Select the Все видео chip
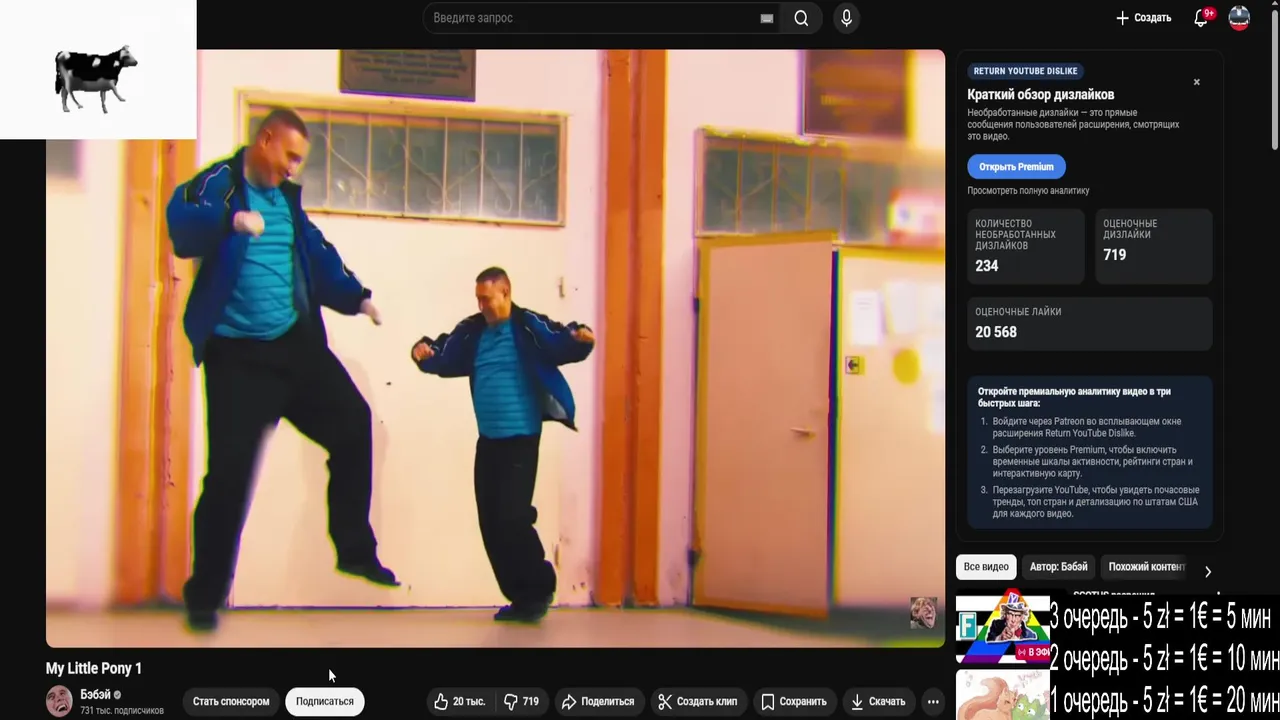The width and height of the screenshot is (1280, 720). point(986,567)
